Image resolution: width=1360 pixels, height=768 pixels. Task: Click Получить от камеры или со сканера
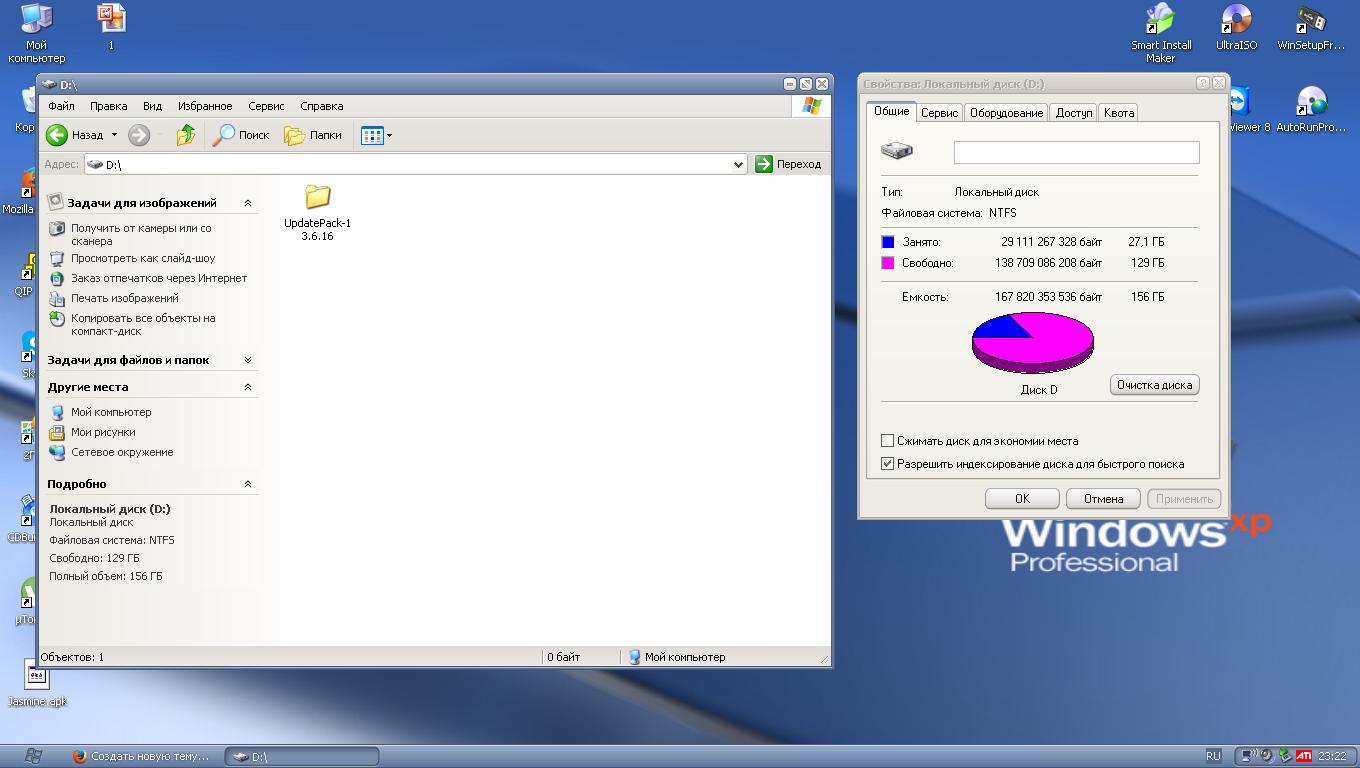pos(141,234)
